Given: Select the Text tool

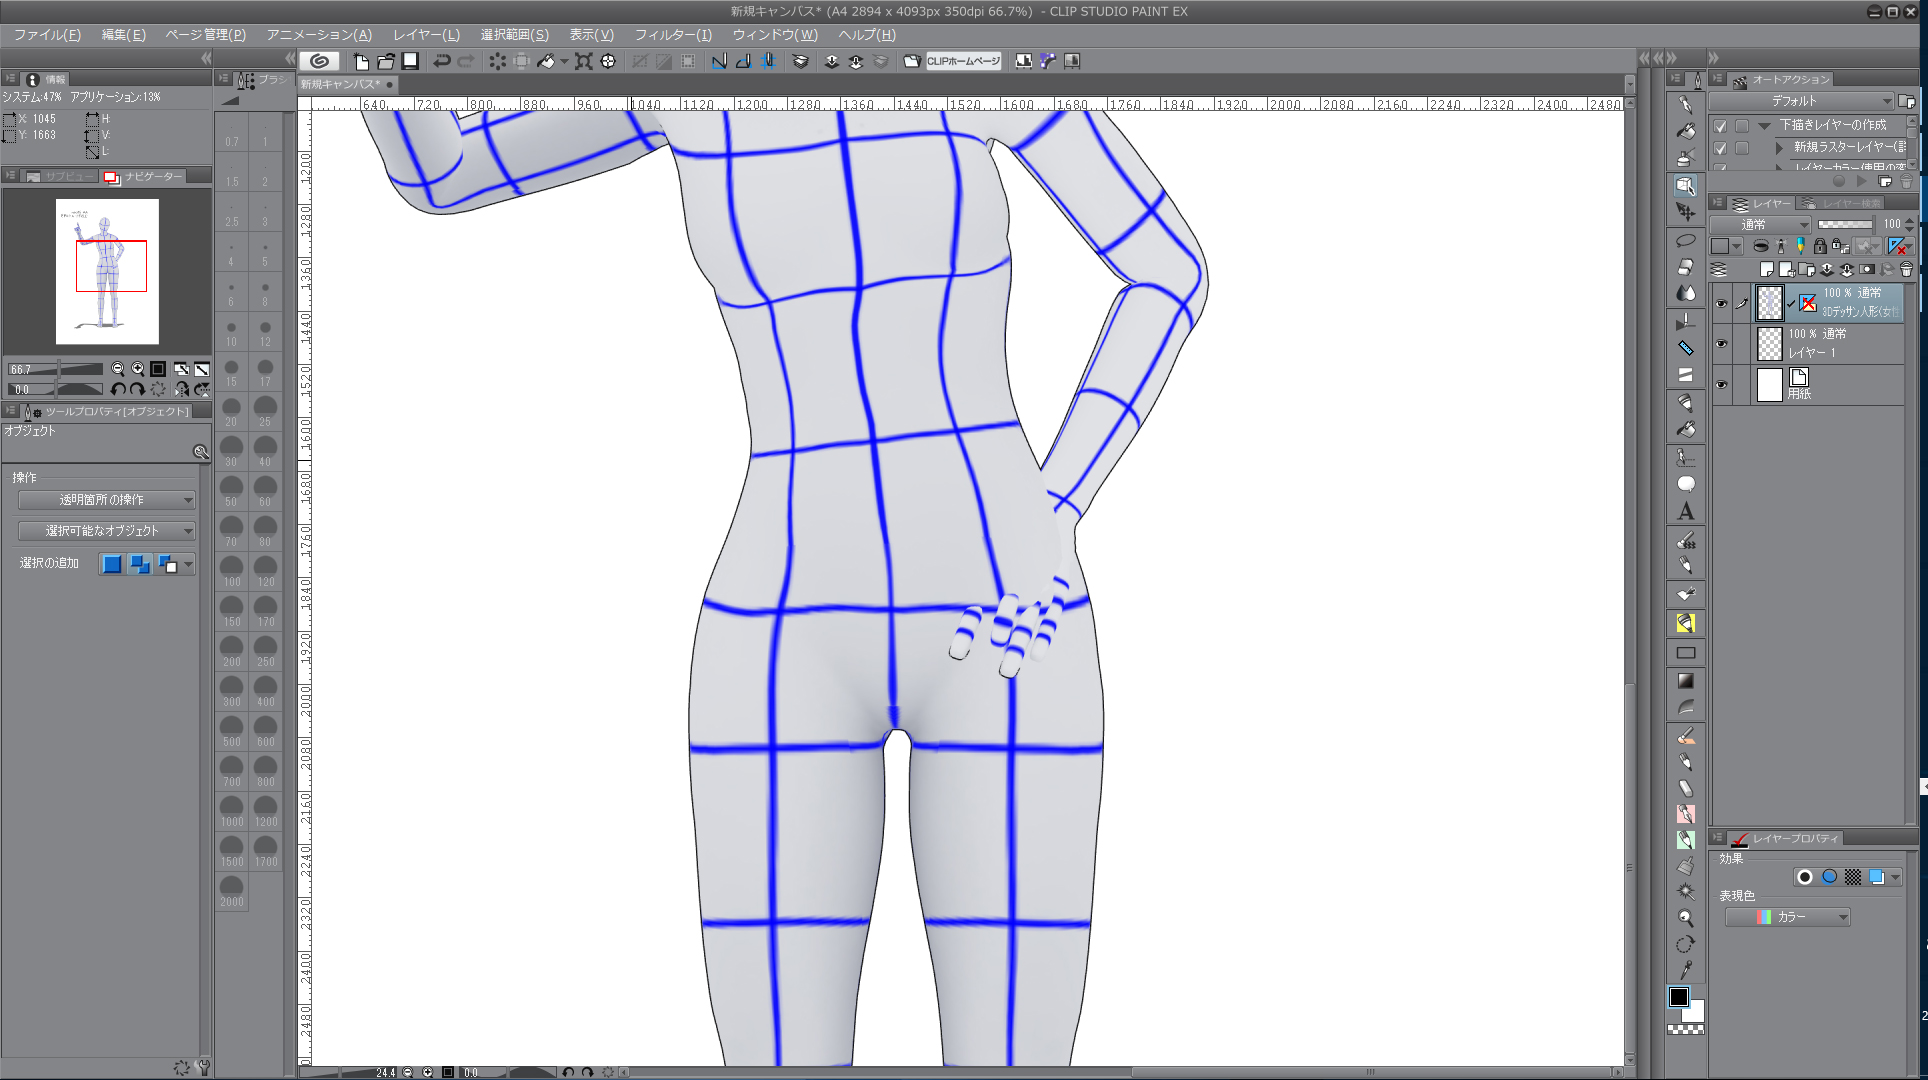Looking at the screenshot, I should (x=1686, y=512).
